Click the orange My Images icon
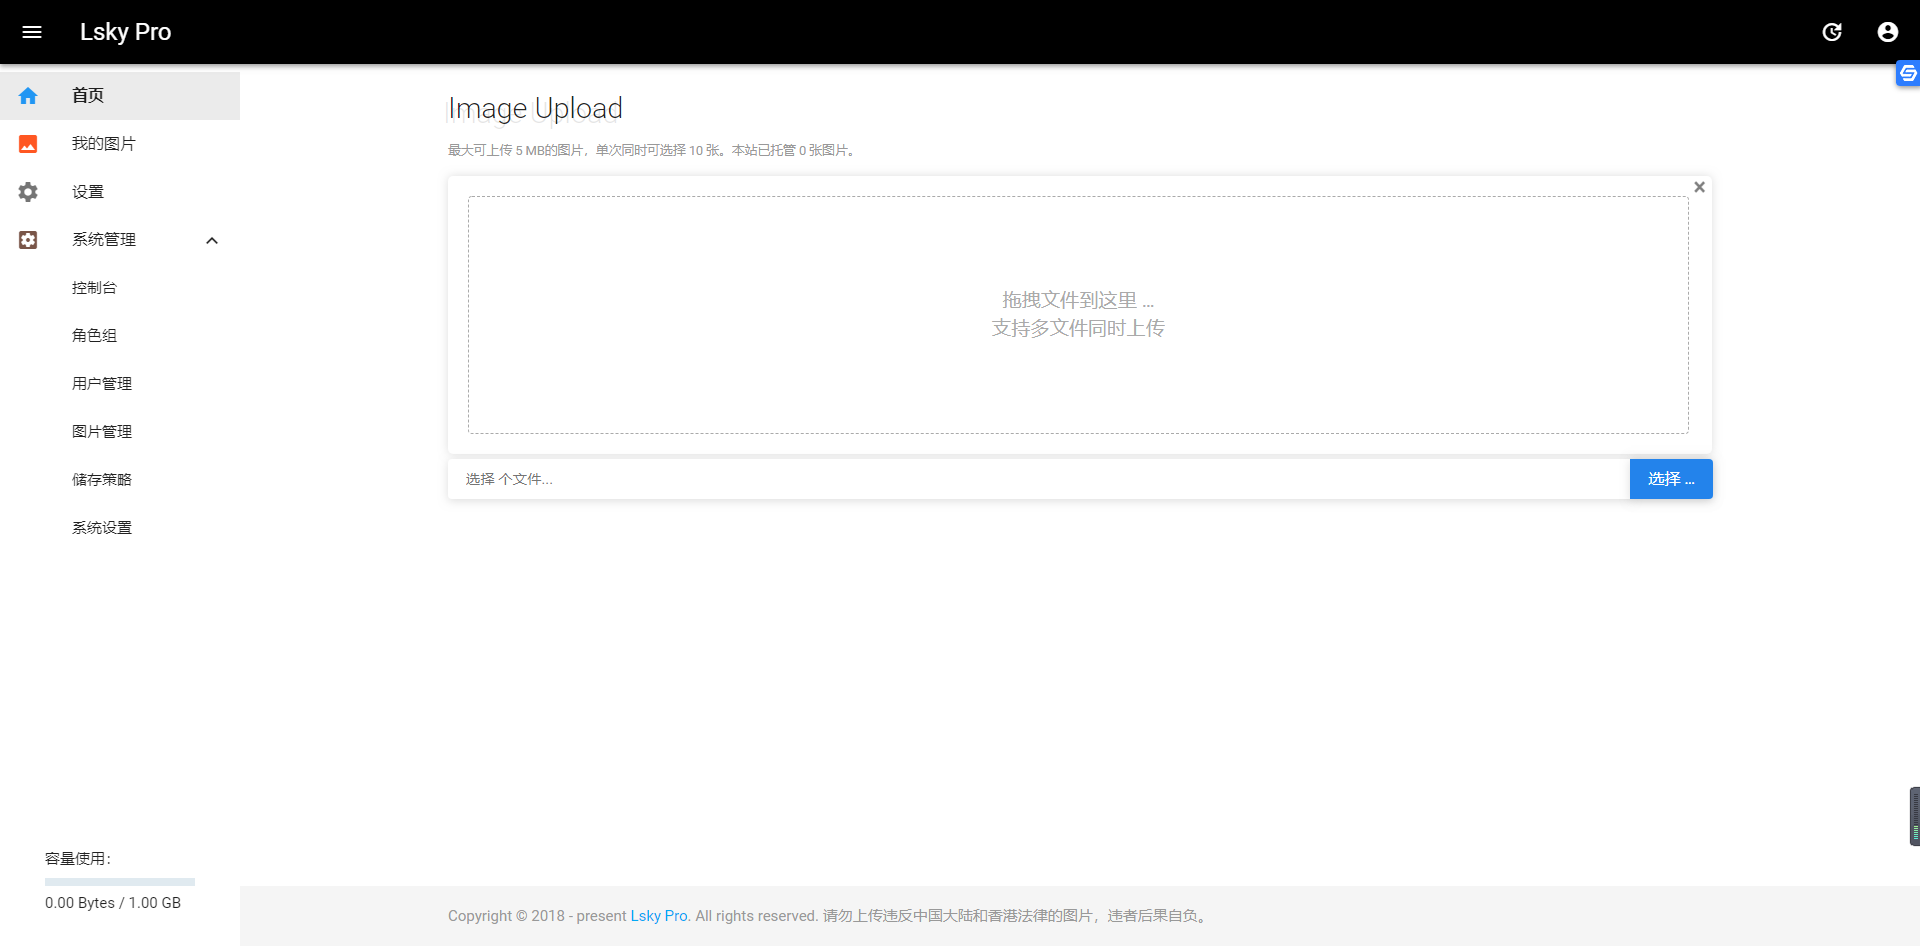 tap(28, 144)
